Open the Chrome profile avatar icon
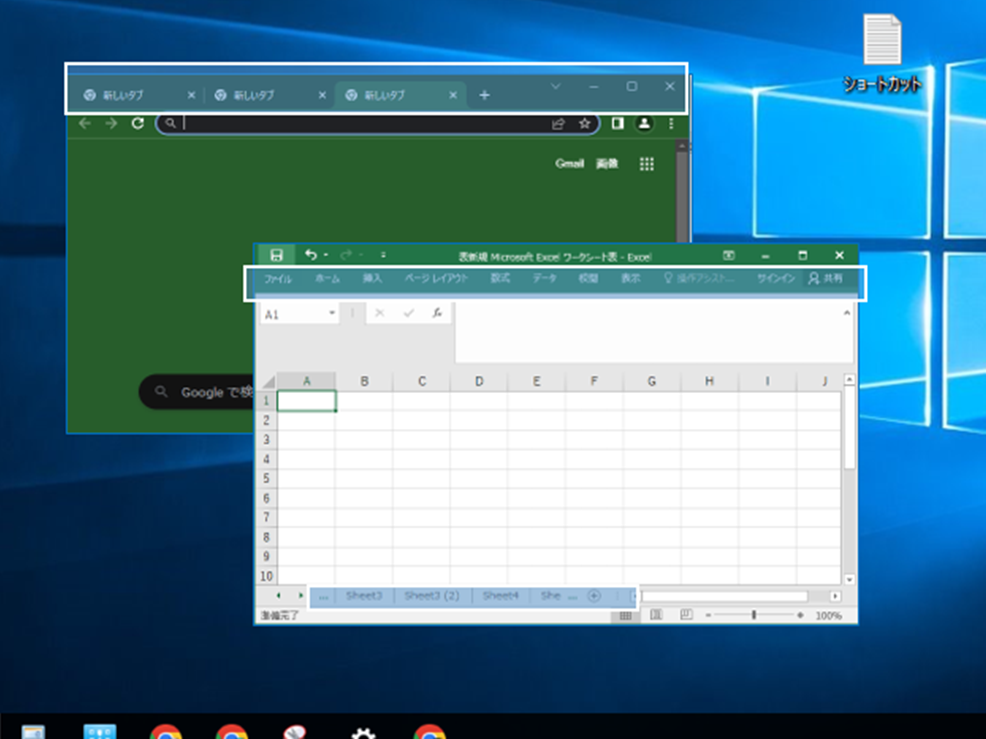This screenshot has width=986, height=739. [644, 123]
